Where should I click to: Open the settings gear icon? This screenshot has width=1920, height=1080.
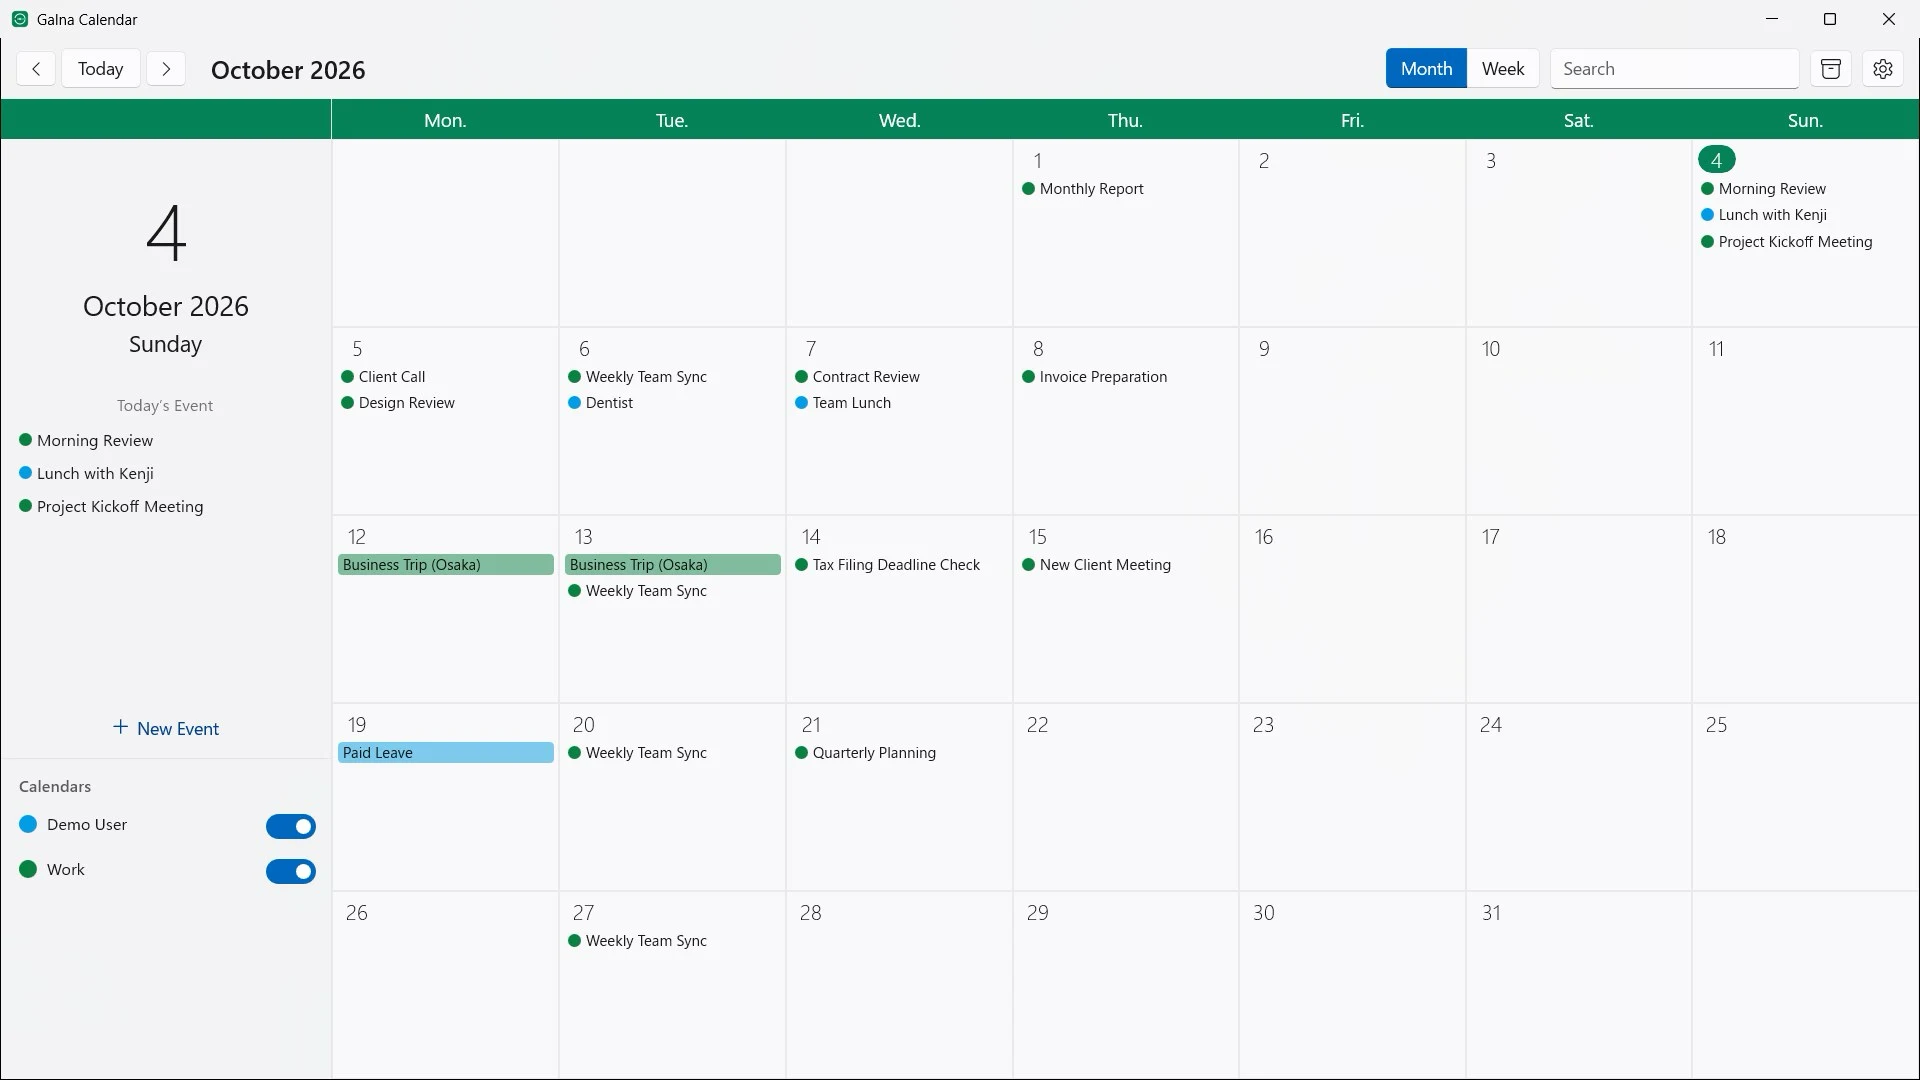click(x=1883, y=69)
